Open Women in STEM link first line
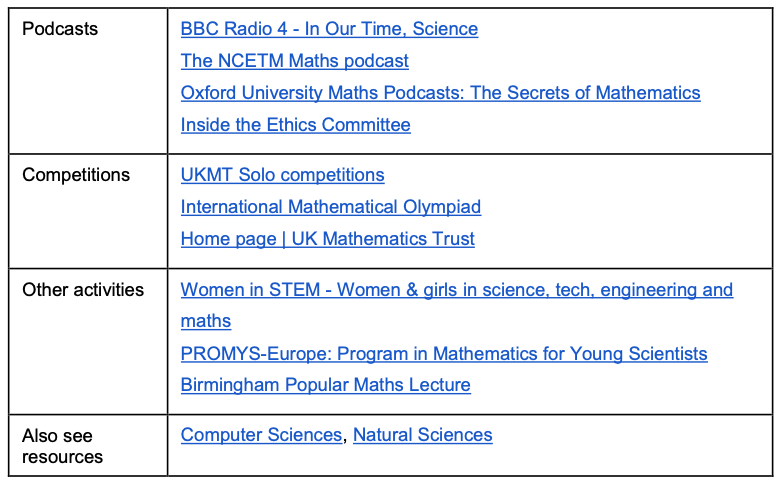 pos(457,290)
